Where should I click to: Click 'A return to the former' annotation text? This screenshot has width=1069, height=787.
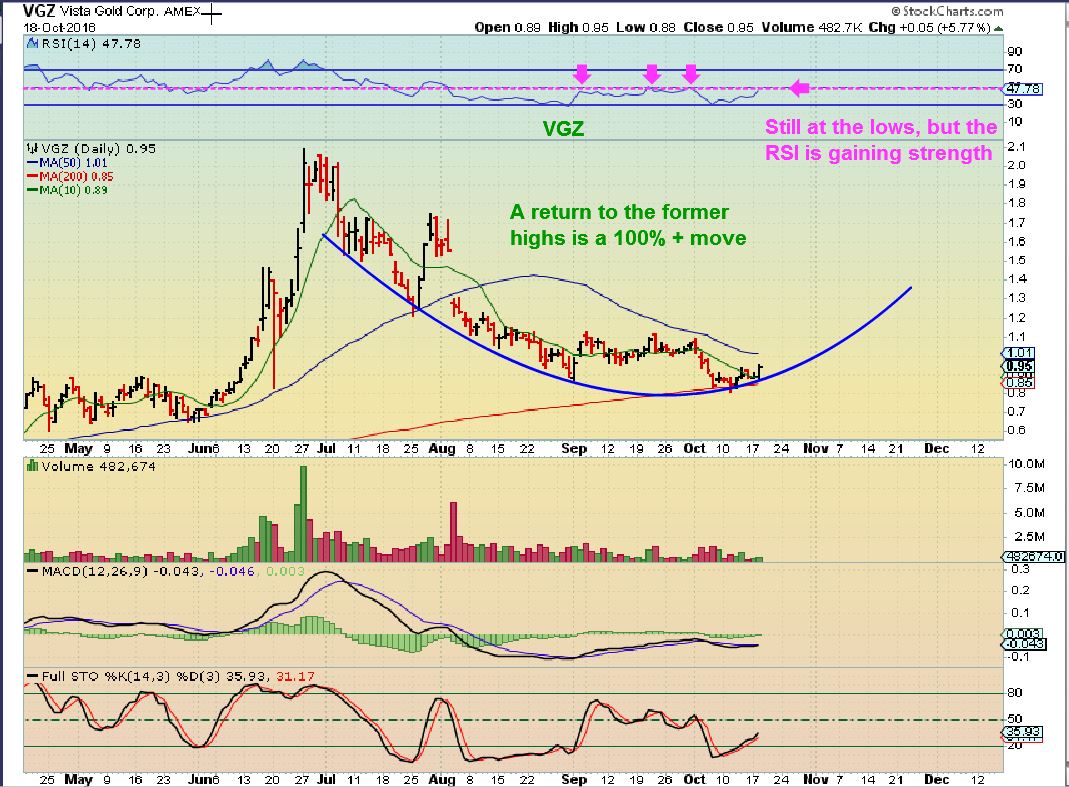(619, 212)
